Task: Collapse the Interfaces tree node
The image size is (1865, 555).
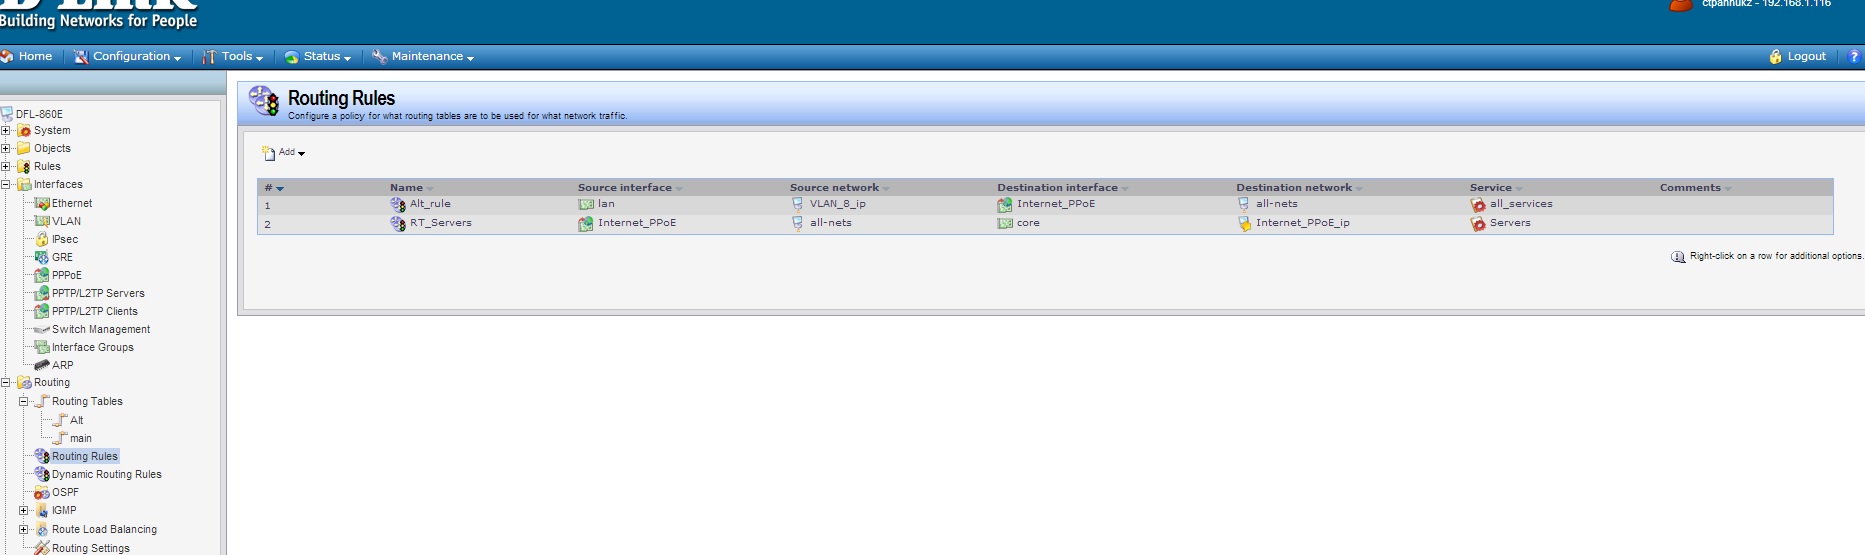Action: [5, 184]
